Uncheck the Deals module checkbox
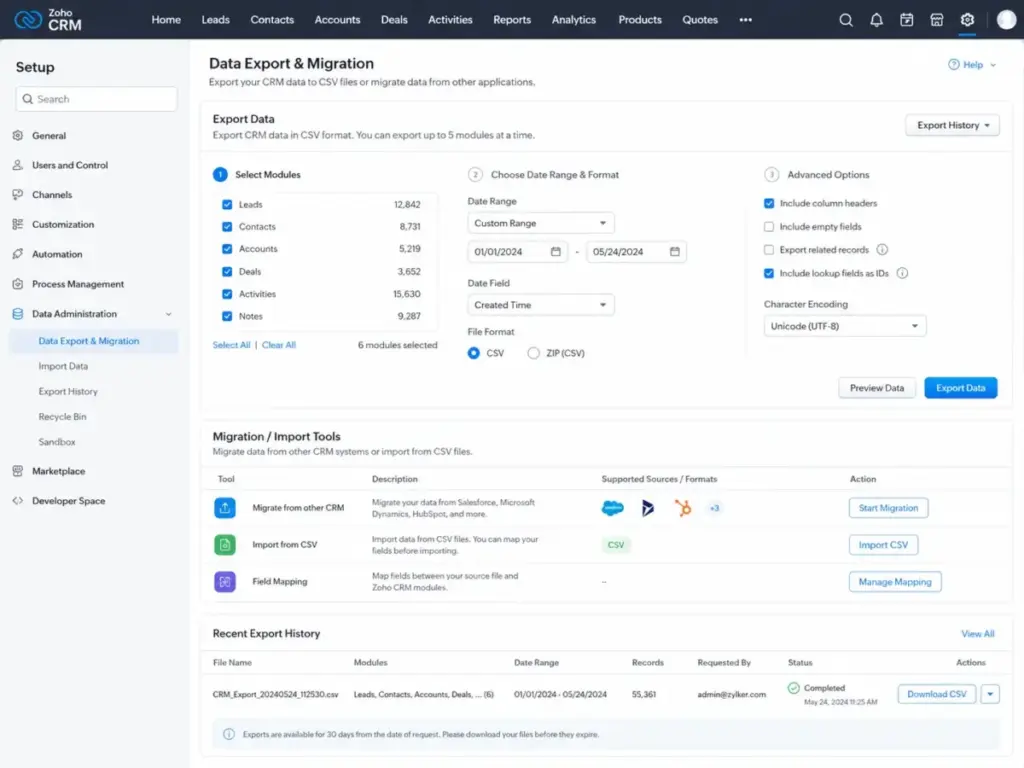The width and height of the screenshot is (1024, 768). click(227, 272)
